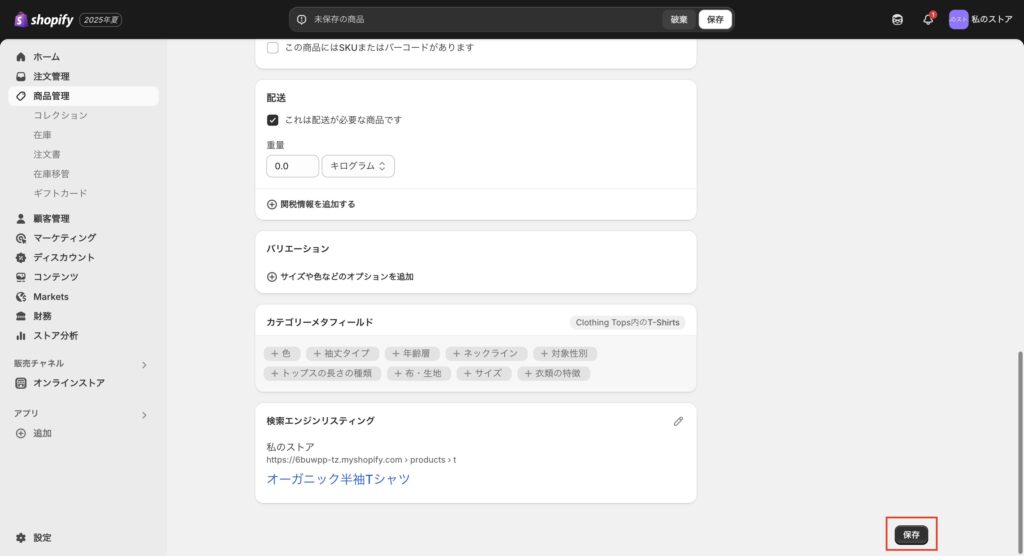Click the plus icon beside 関税情報を追加する

click(272, 204)
